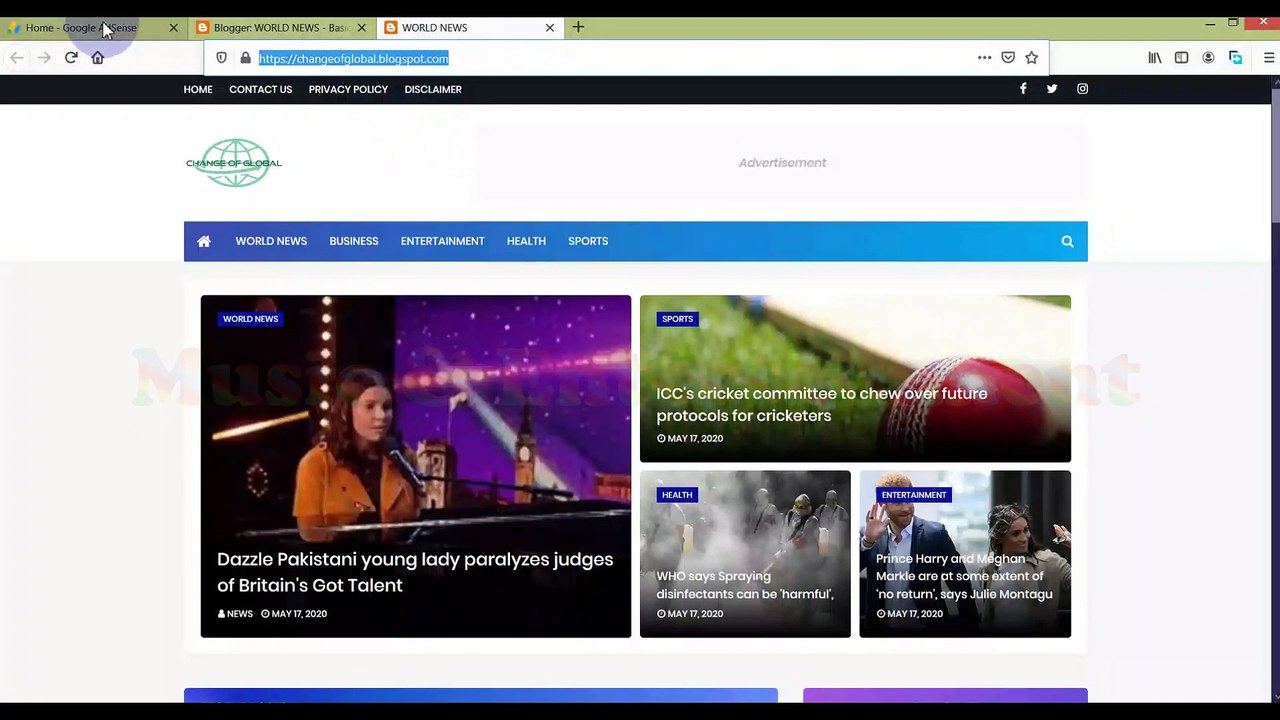
Task: Open the site's Instagram page icon
Action: (1082, 89)
